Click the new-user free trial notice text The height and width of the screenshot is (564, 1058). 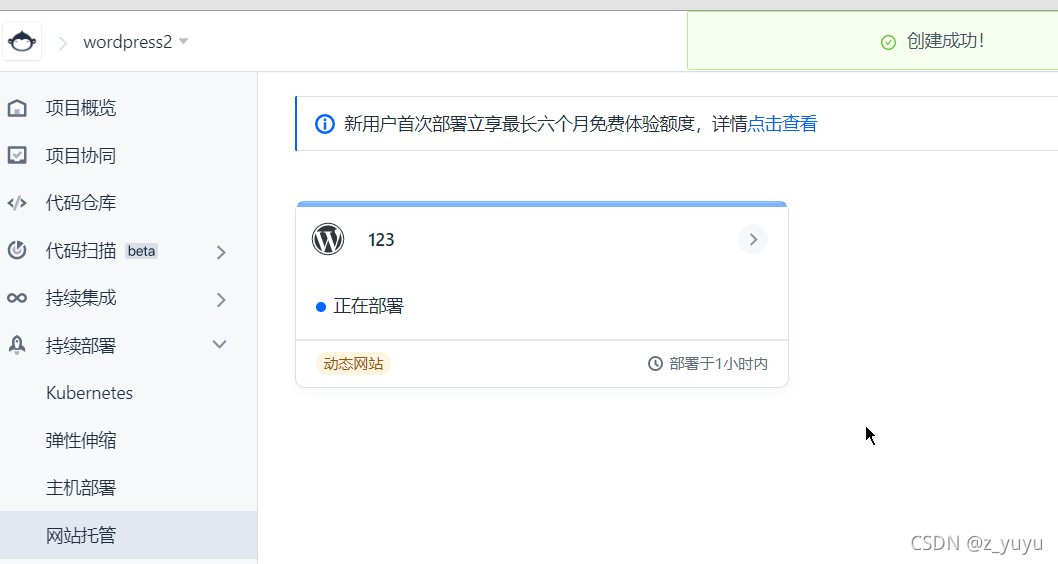pyautogui.click(x=545, y=123)
